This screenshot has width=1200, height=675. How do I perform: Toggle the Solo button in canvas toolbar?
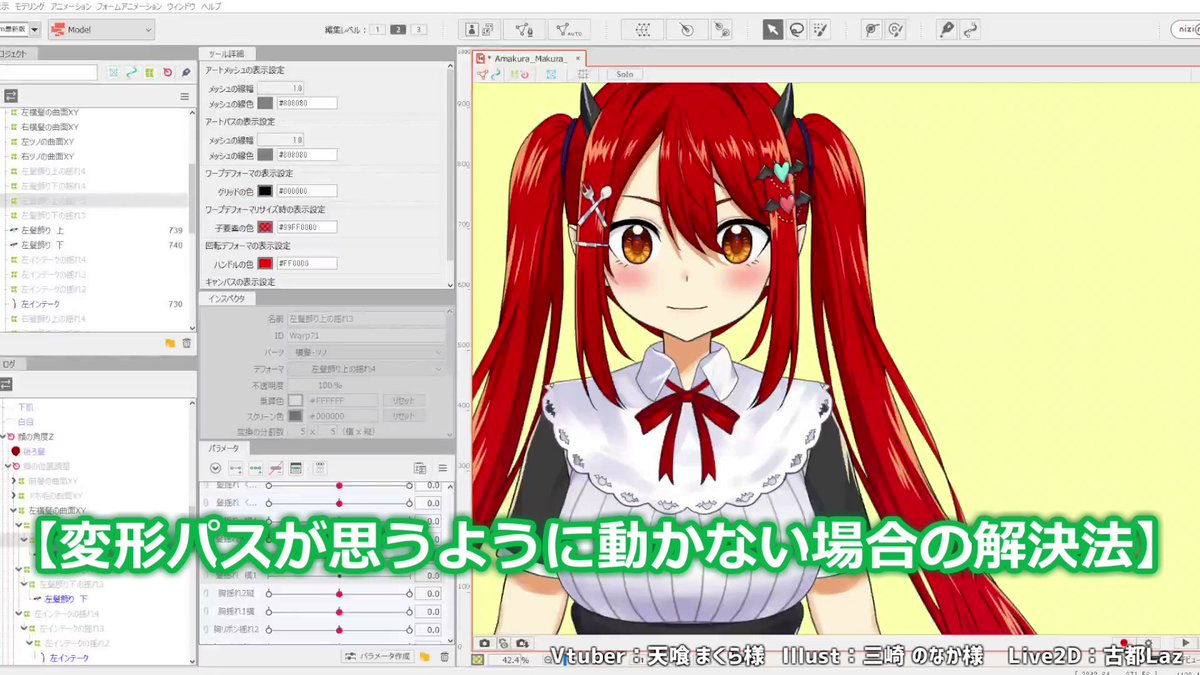(x=624, y=74)
